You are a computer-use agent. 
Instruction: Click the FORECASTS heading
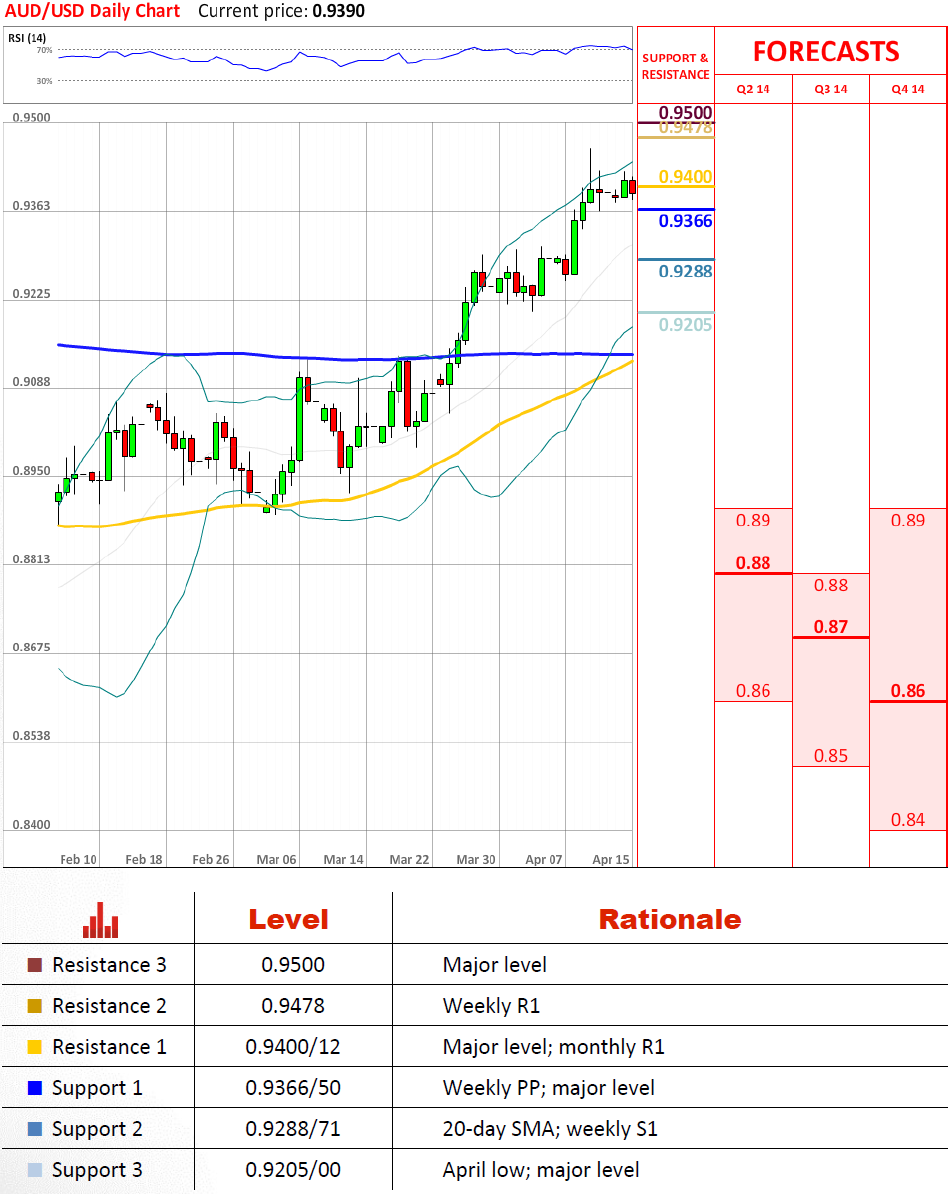pyautogui.click(x=826, y=52)
